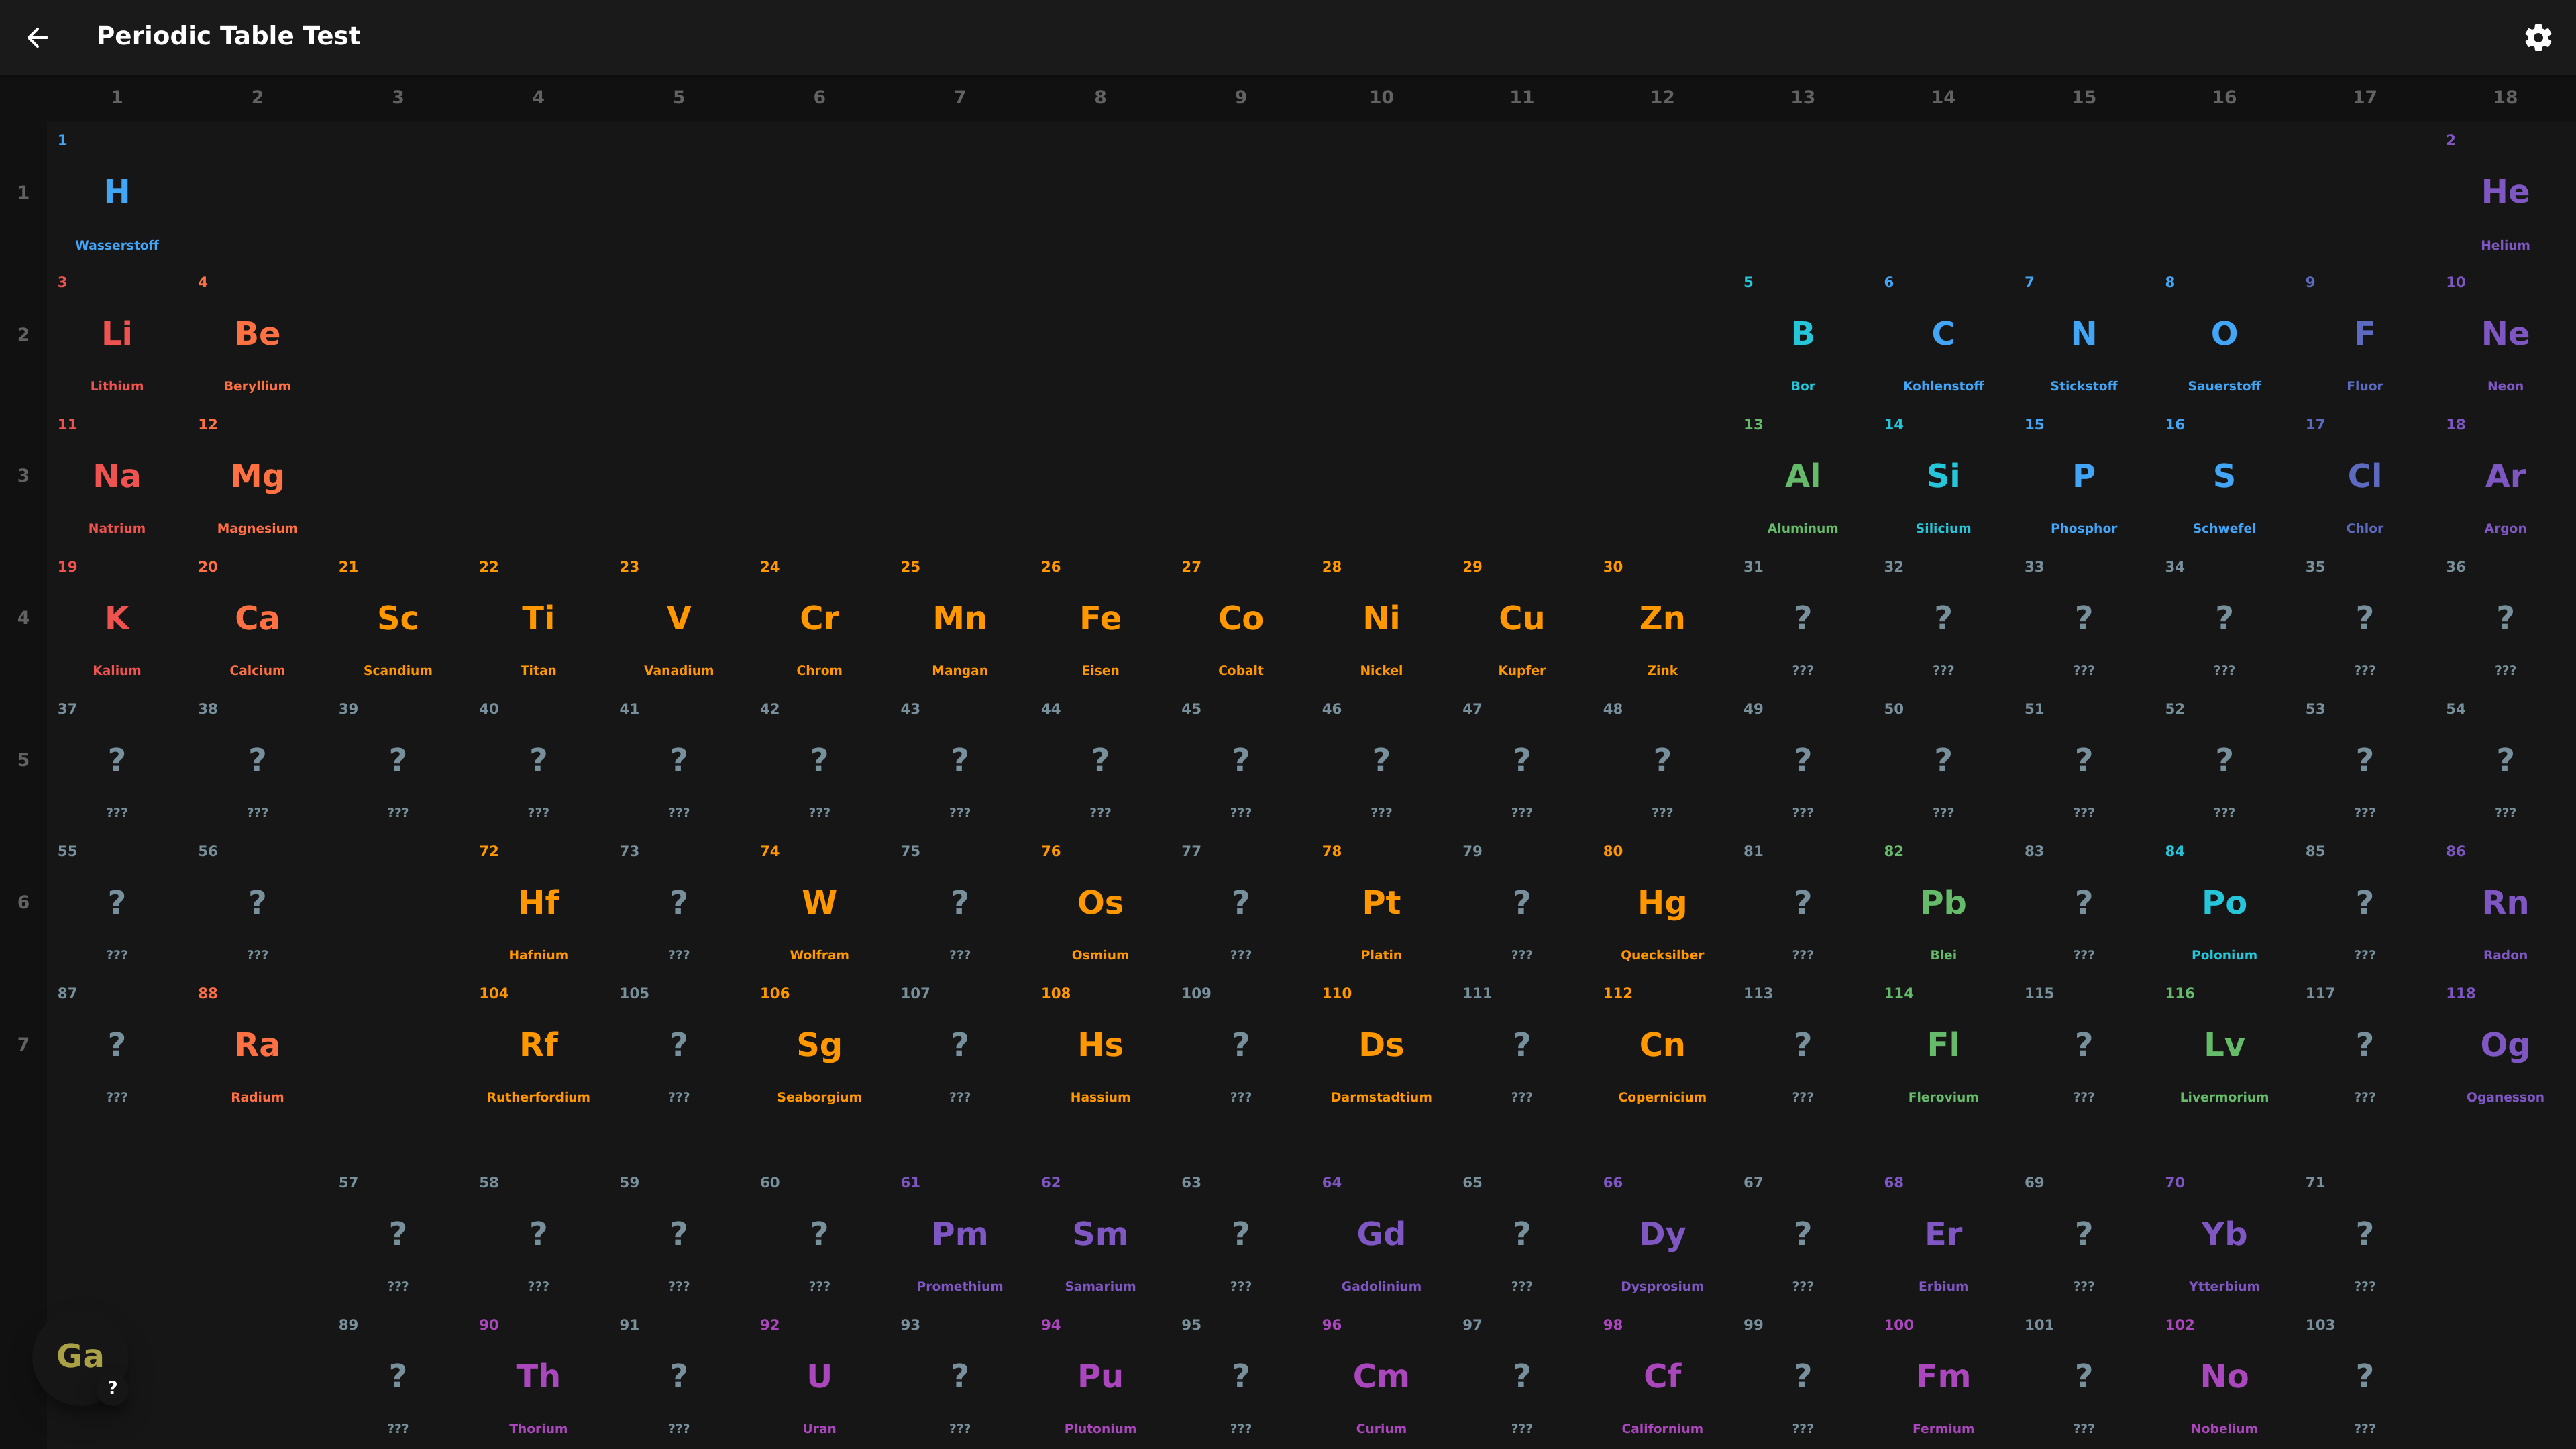Select the Magnesium cell
Image resolution: width=2576 pixels, height=1449 pixels.
257,477
